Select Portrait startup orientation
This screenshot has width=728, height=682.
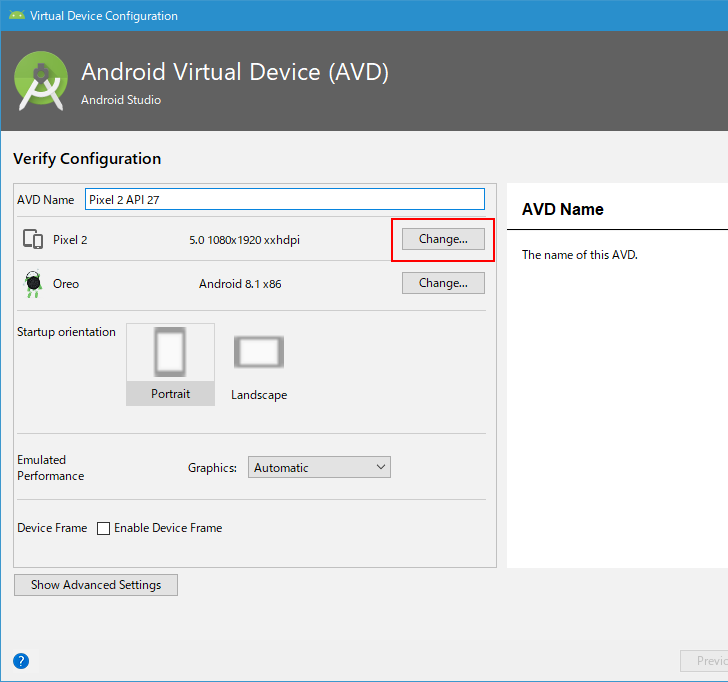tap(170, 364)
